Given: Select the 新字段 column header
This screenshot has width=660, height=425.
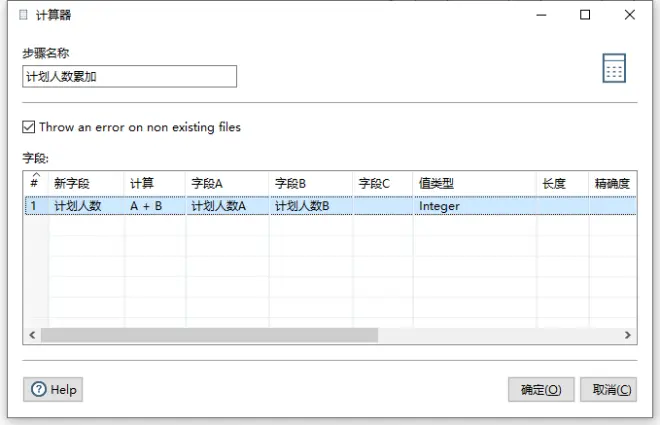Looking at the screenshot, I should (x=86, y=183).
